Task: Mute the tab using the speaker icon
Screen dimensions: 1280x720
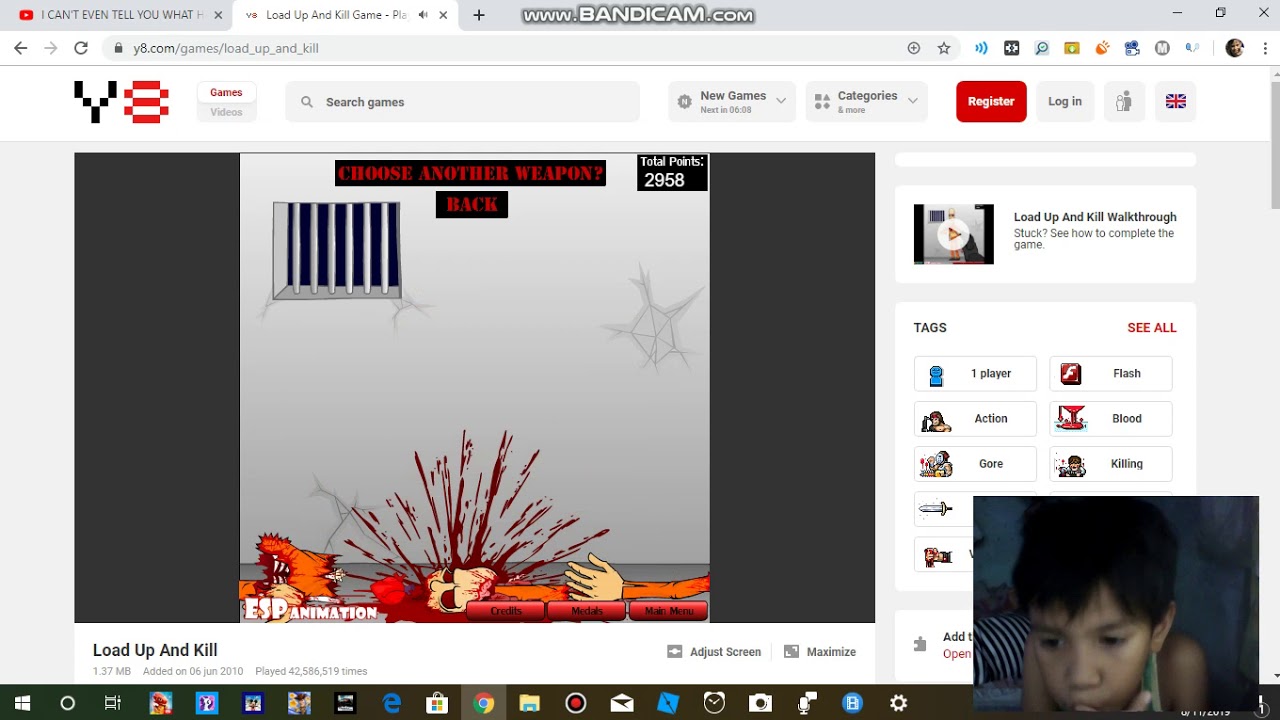Action: pos(424,15)
